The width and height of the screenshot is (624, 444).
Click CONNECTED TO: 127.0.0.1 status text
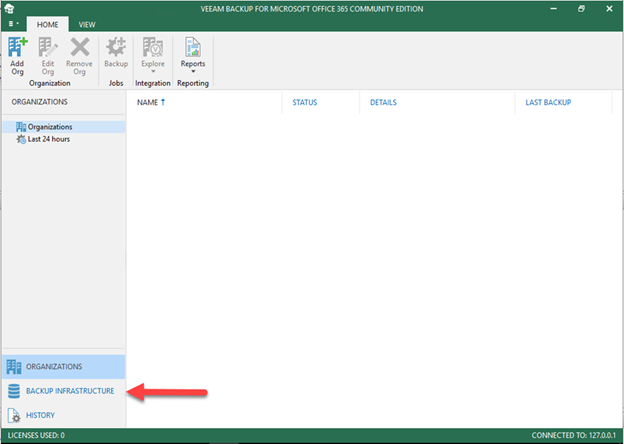tap(573, 436)
